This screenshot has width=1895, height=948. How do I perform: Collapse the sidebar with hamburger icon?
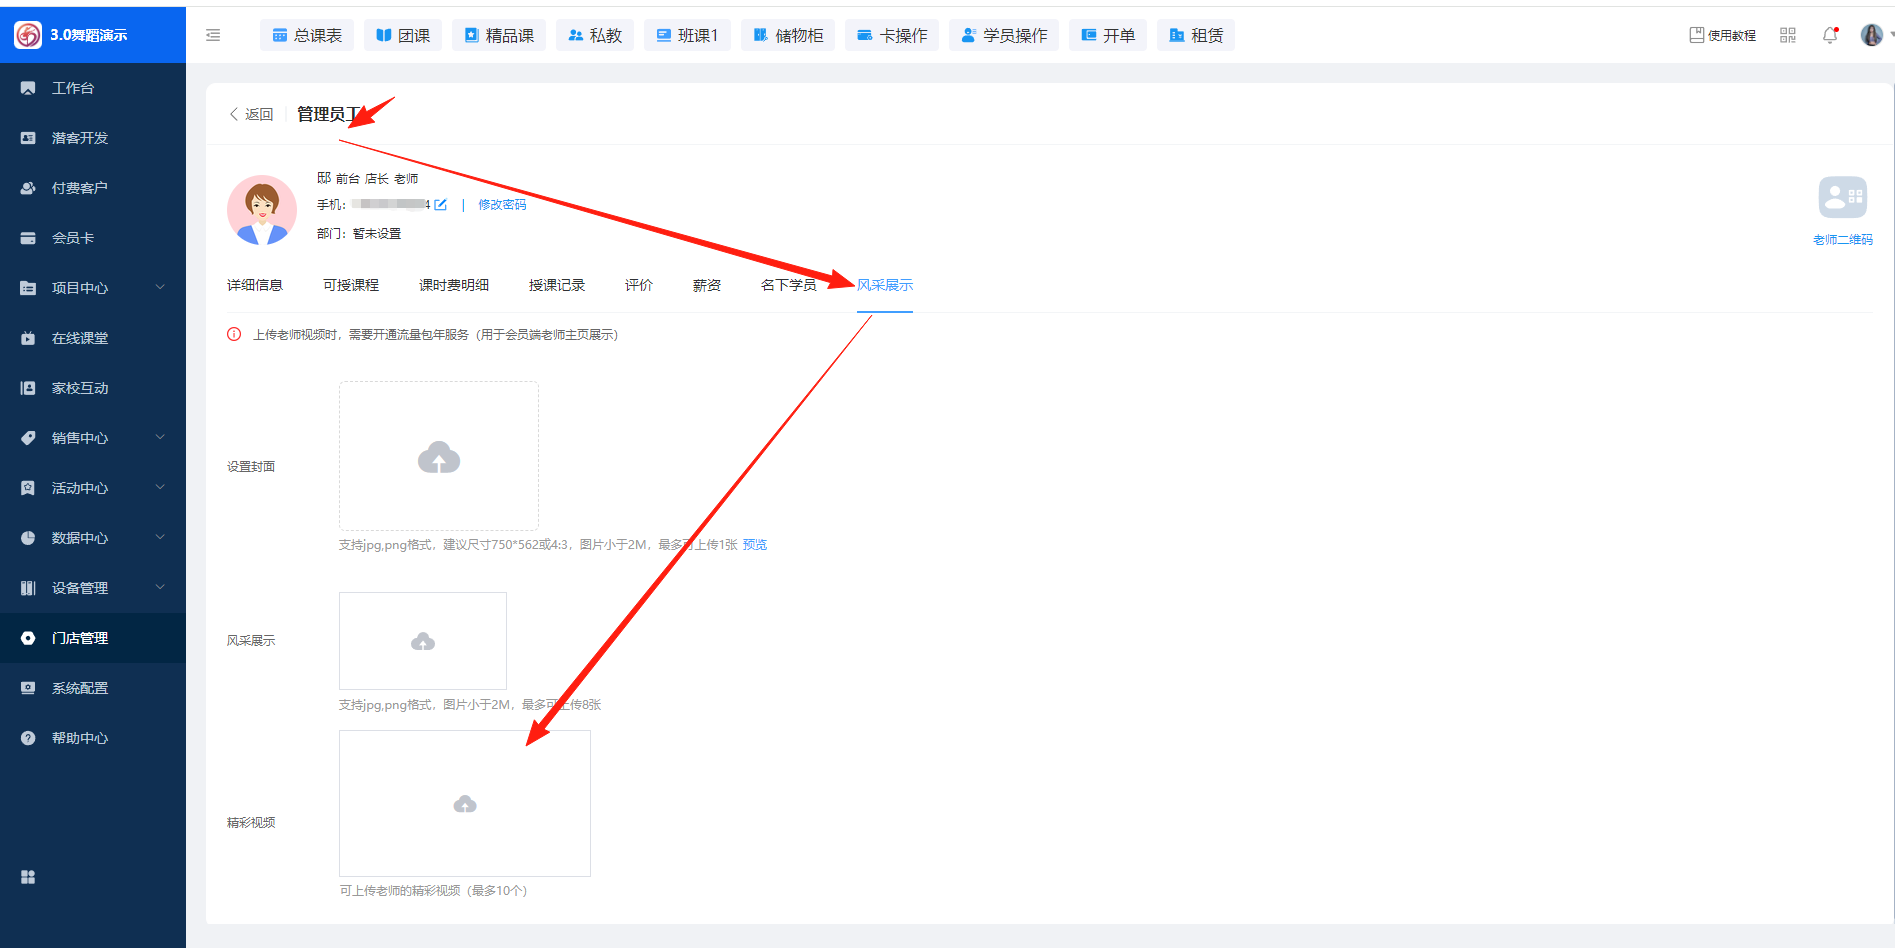tap(213, 35)
